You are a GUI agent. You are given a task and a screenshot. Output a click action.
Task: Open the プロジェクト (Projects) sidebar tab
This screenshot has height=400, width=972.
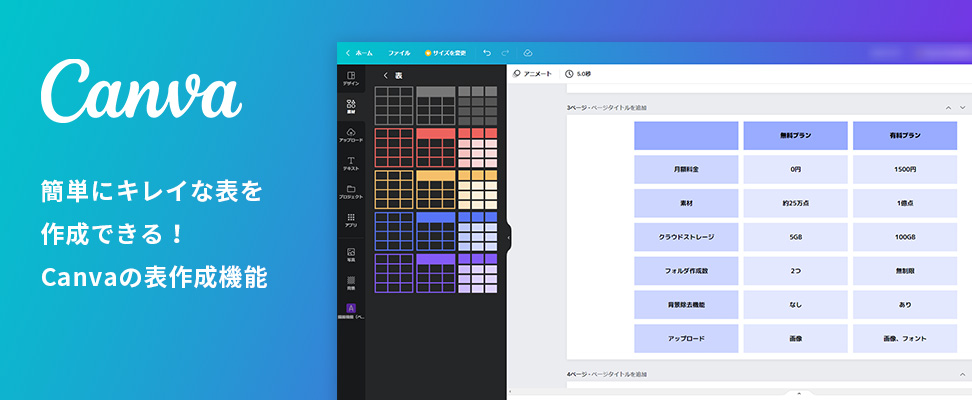[351, 192]
